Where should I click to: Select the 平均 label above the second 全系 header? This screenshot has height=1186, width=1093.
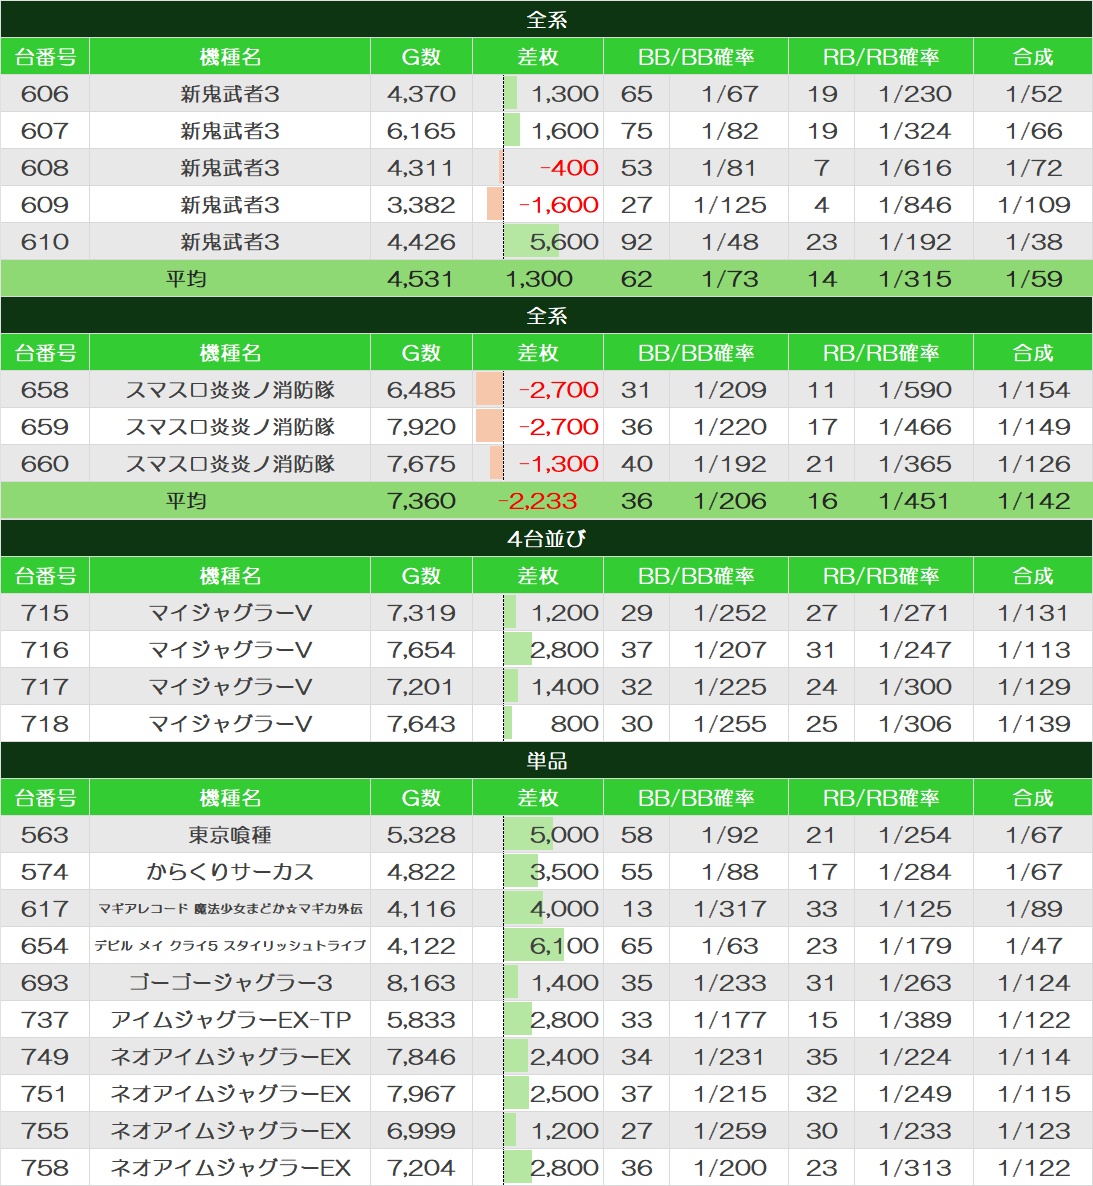[x=186, y=279]
